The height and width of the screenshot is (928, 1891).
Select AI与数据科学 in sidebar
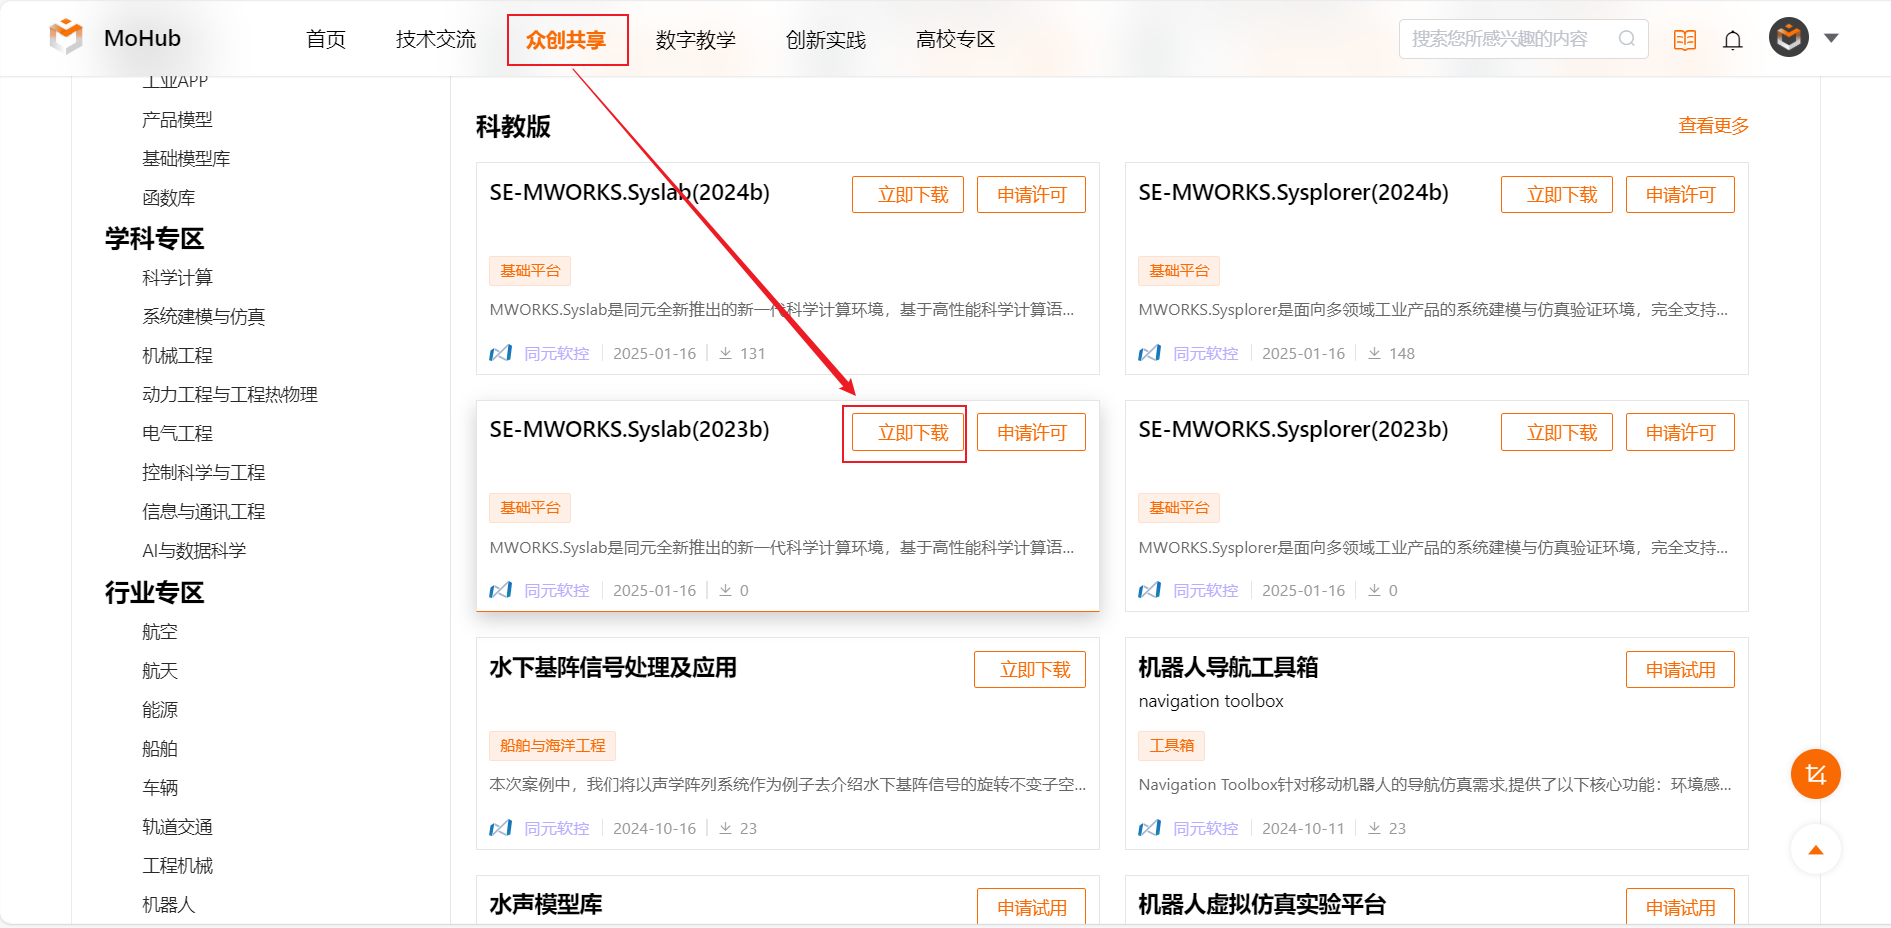pyautogui.click(x=194, y=550)
